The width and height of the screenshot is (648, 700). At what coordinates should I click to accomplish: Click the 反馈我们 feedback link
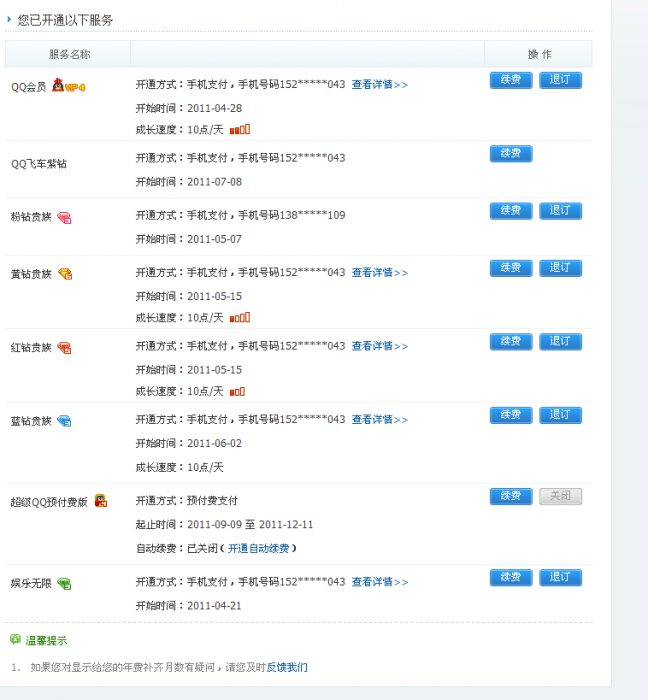(287, 667)
